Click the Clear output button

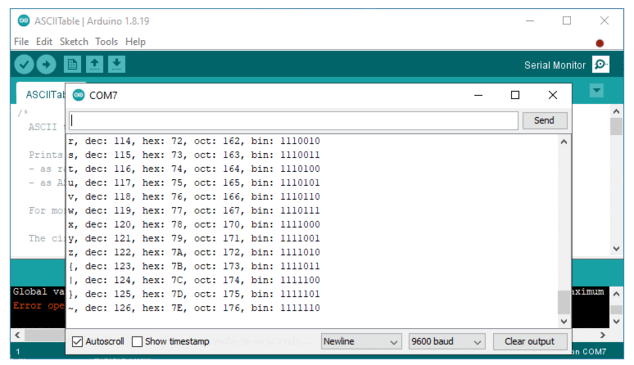[530, 342]
